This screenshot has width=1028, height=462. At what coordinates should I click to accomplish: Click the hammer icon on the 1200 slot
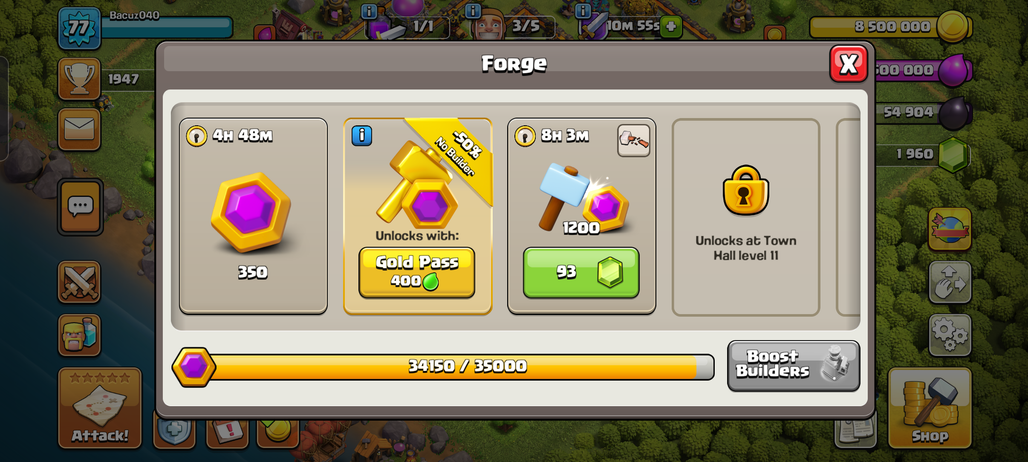click(x=633, y=140)
